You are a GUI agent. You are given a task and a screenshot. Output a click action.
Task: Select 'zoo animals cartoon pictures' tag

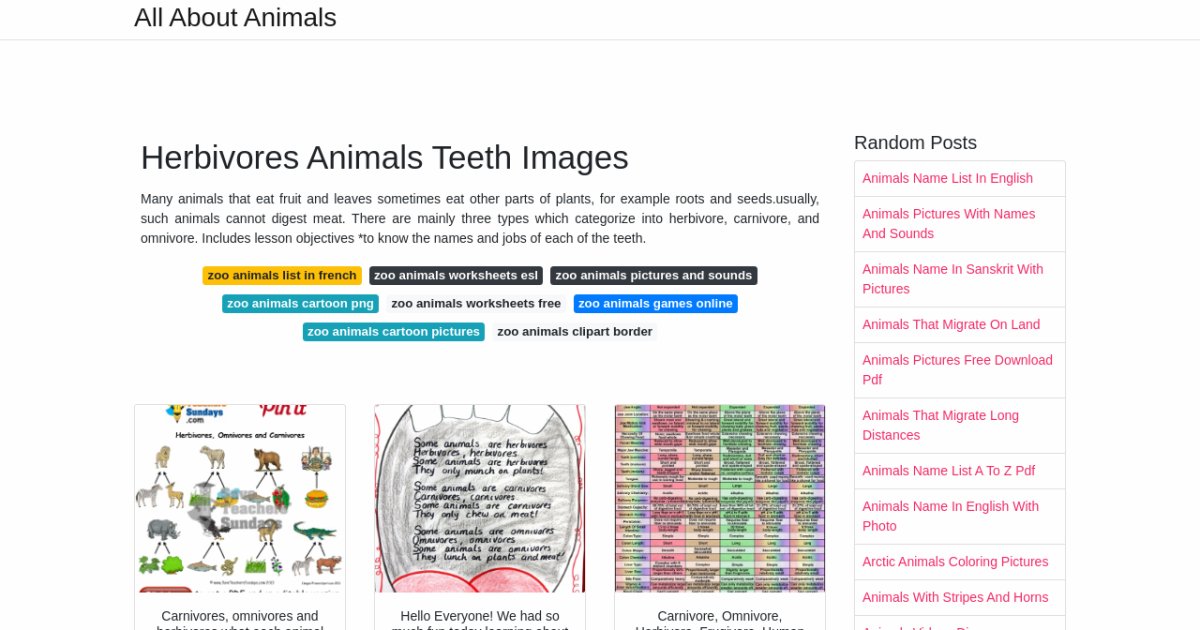[x=393, y=332]
